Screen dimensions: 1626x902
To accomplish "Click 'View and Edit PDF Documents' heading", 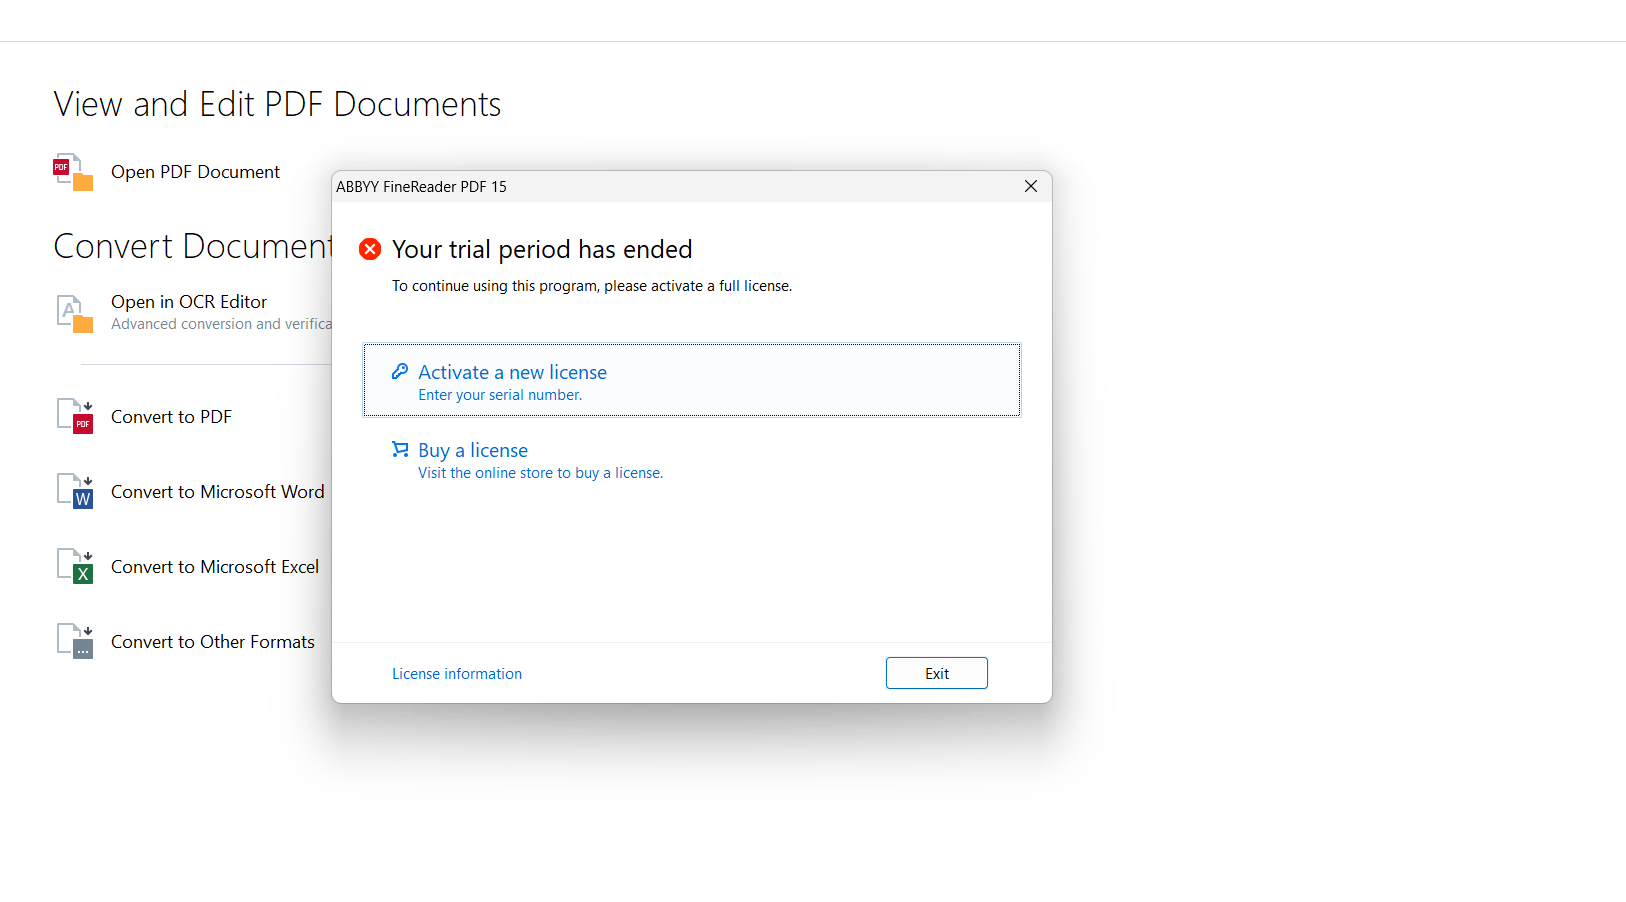I will coord(277,104).
